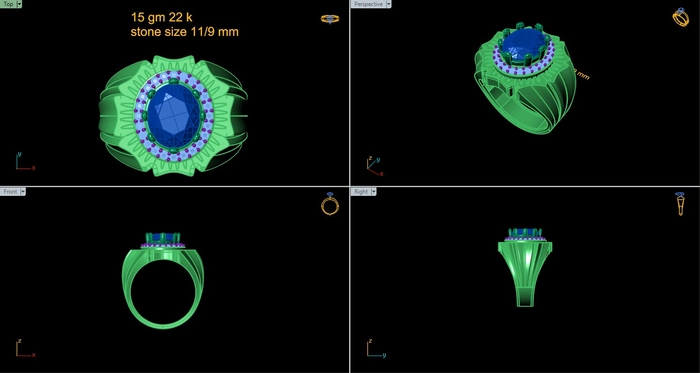Click the front-facing ring icon in Front viewport

[330, 204]
